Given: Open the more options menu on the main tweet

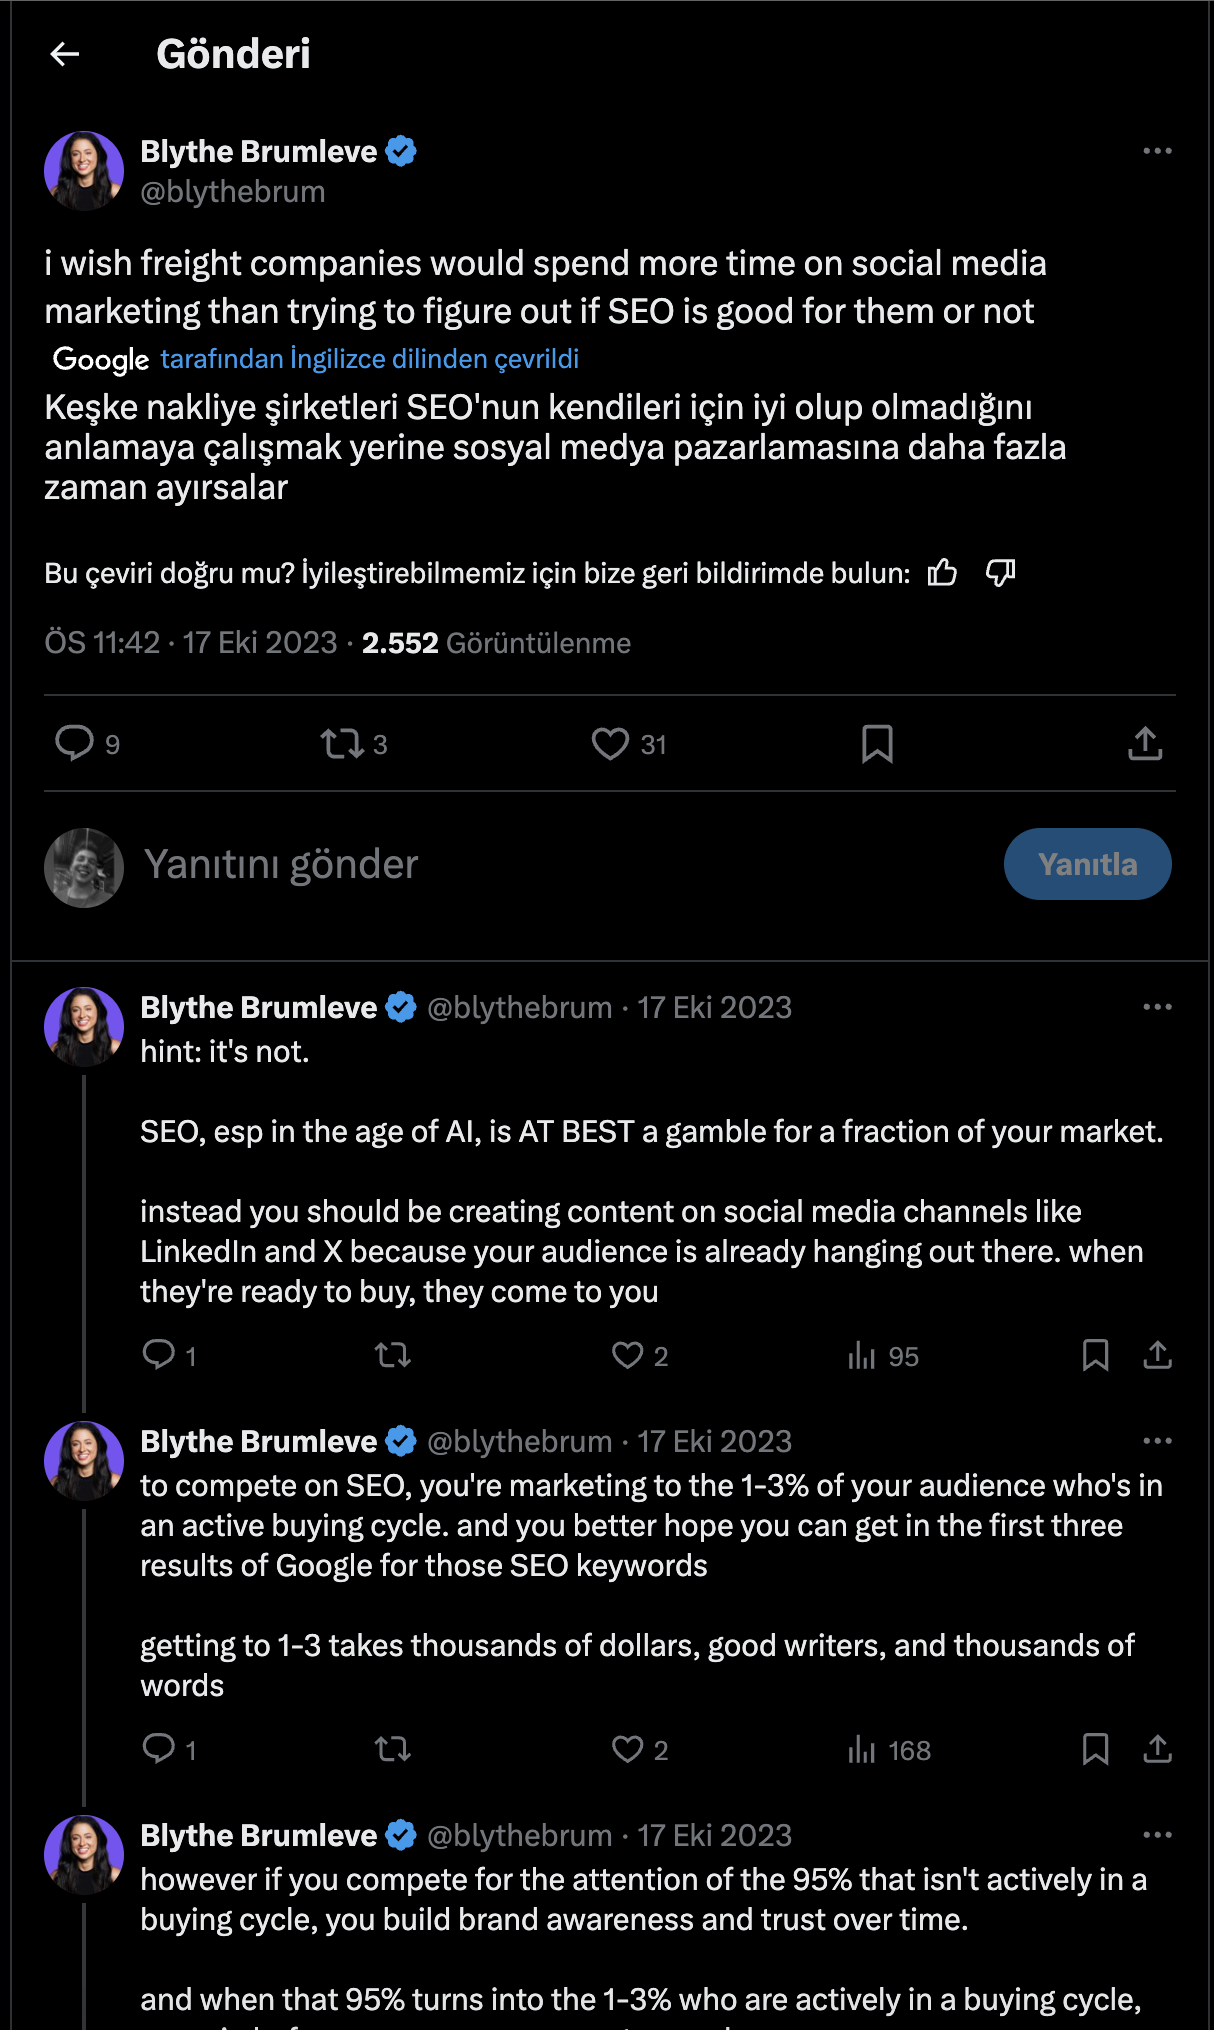Looking at the screenshot, I should coord(1157,150).
